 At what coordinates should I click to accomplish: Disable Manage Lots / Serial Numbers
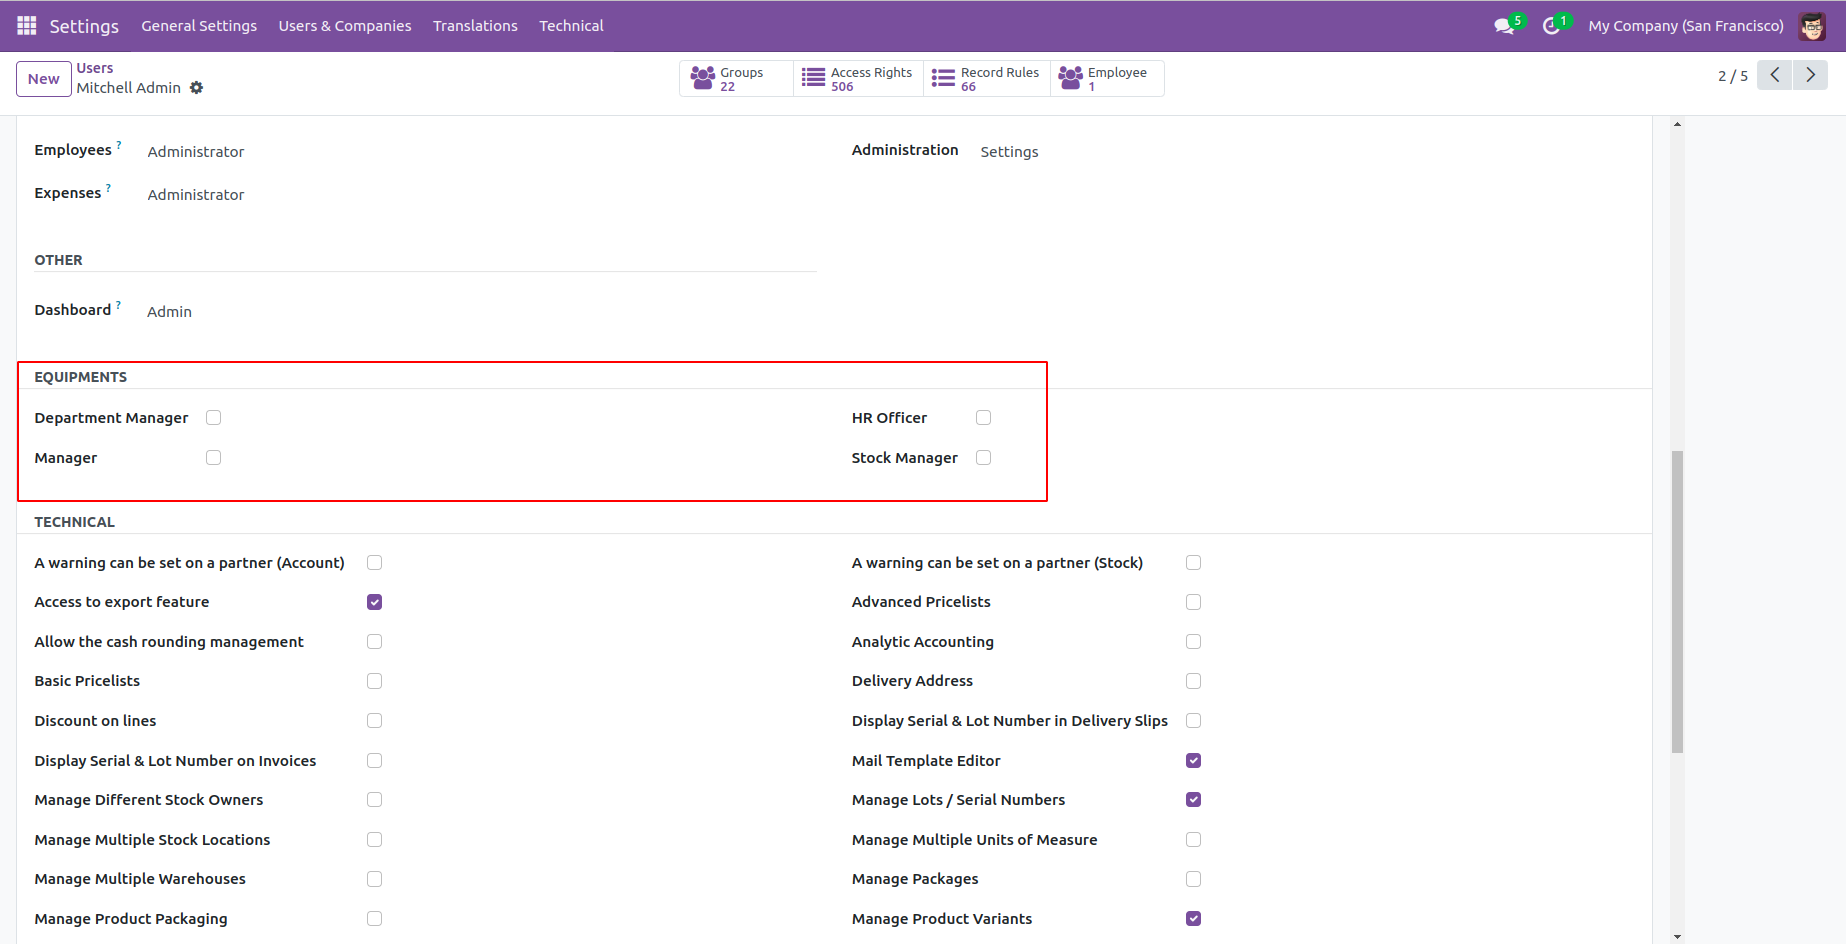(1193, 800)
